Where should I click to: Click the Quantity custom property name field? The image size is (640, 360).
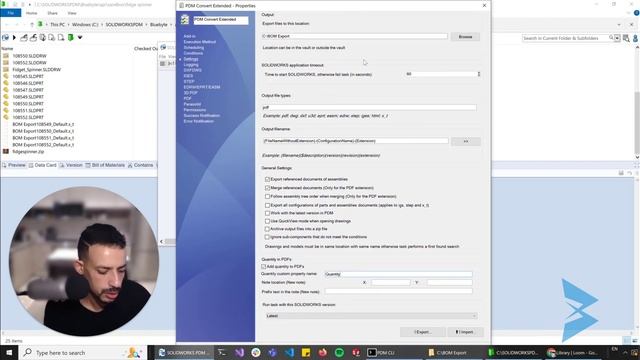tap(398, 274)
